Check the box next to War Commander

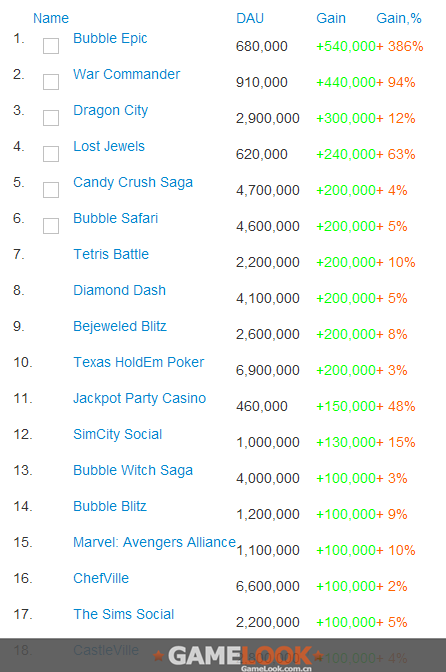51,82
